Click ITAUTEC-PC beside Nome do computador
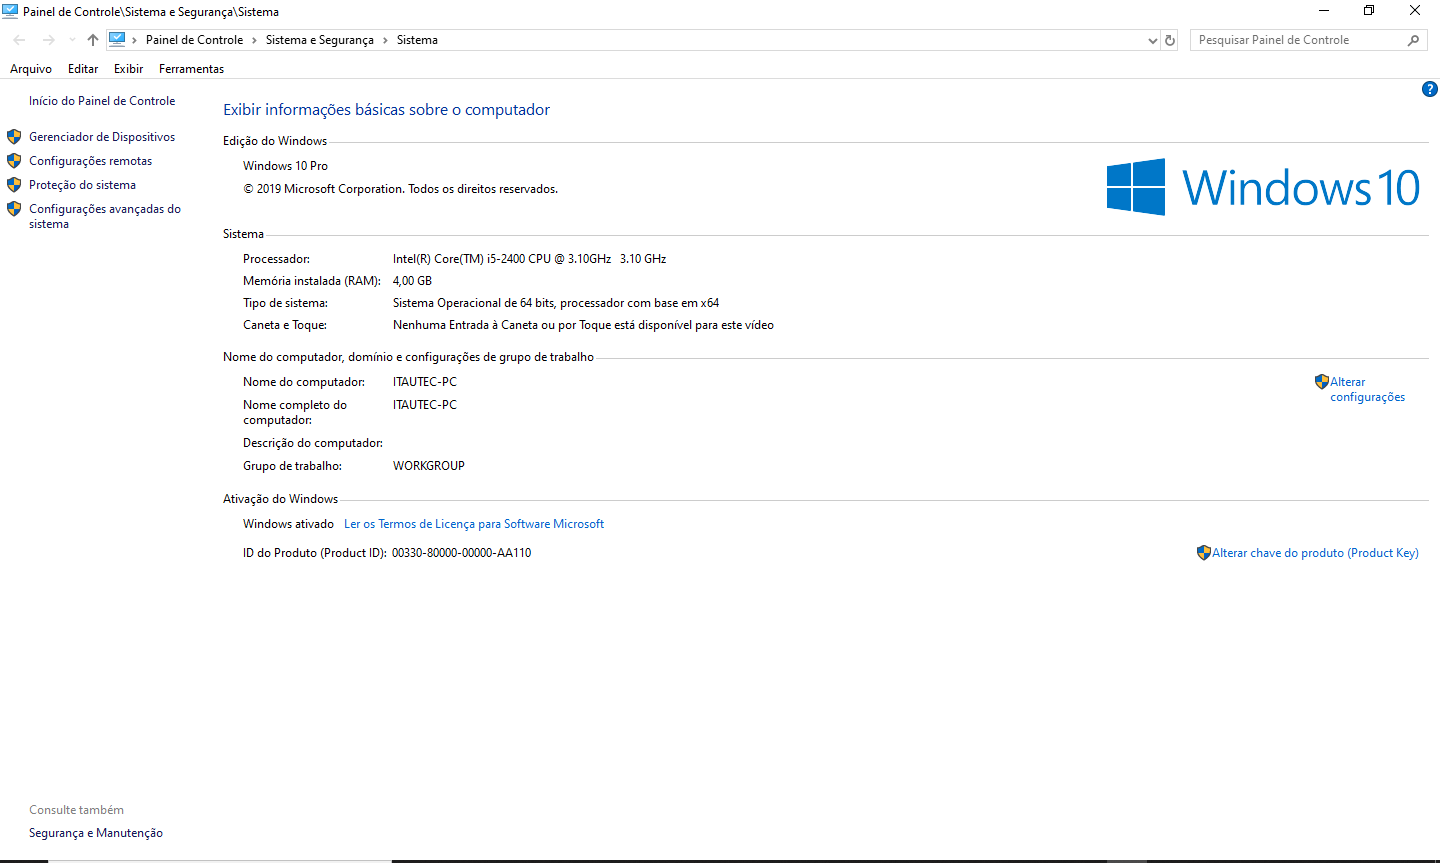This screenshot has width=1440, height=863. 424,382
